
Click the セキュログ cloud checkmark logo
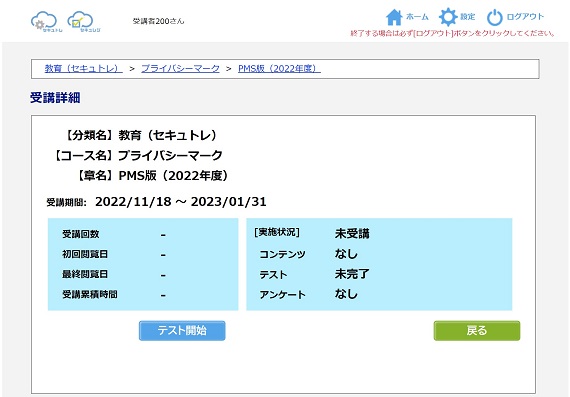tap(84, 21)
